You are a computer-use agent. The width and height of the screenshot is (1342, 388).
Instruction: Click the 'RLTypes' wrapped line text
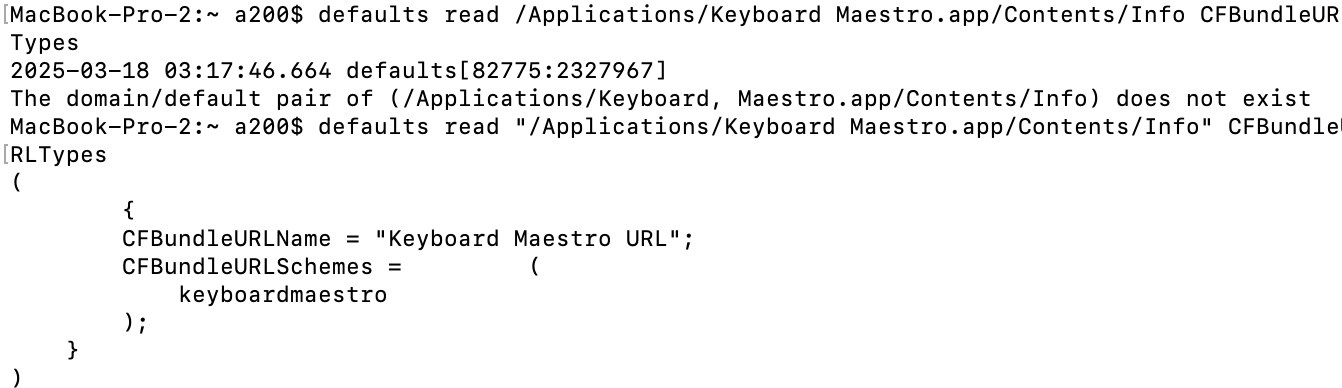59,155
